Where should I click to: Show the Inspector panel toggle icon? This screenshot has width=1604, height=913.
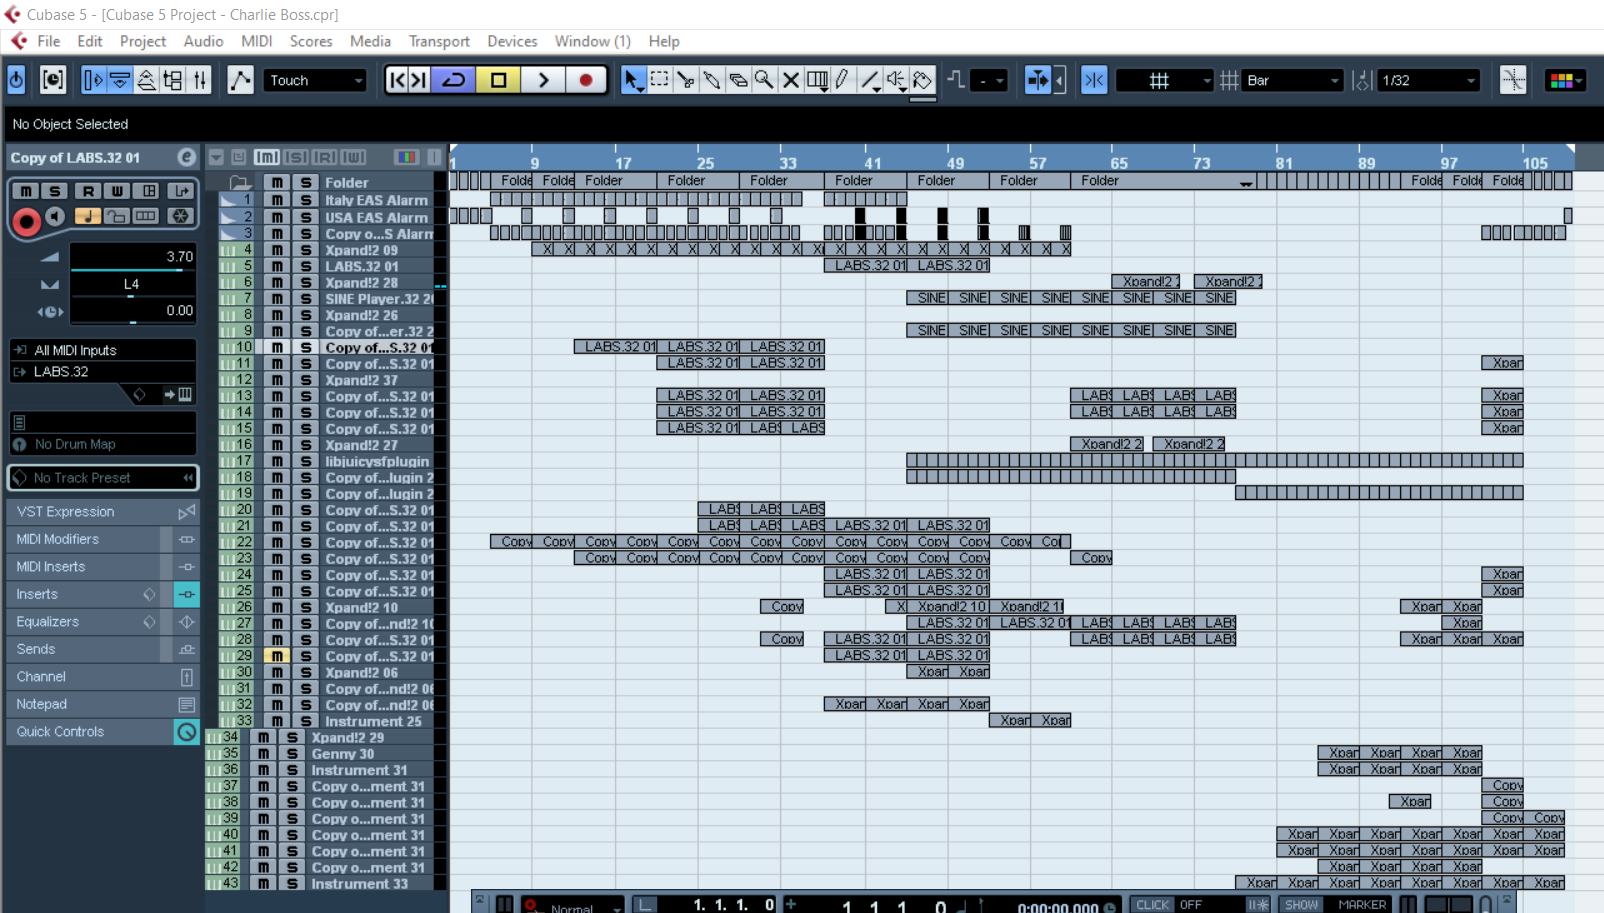93,80
